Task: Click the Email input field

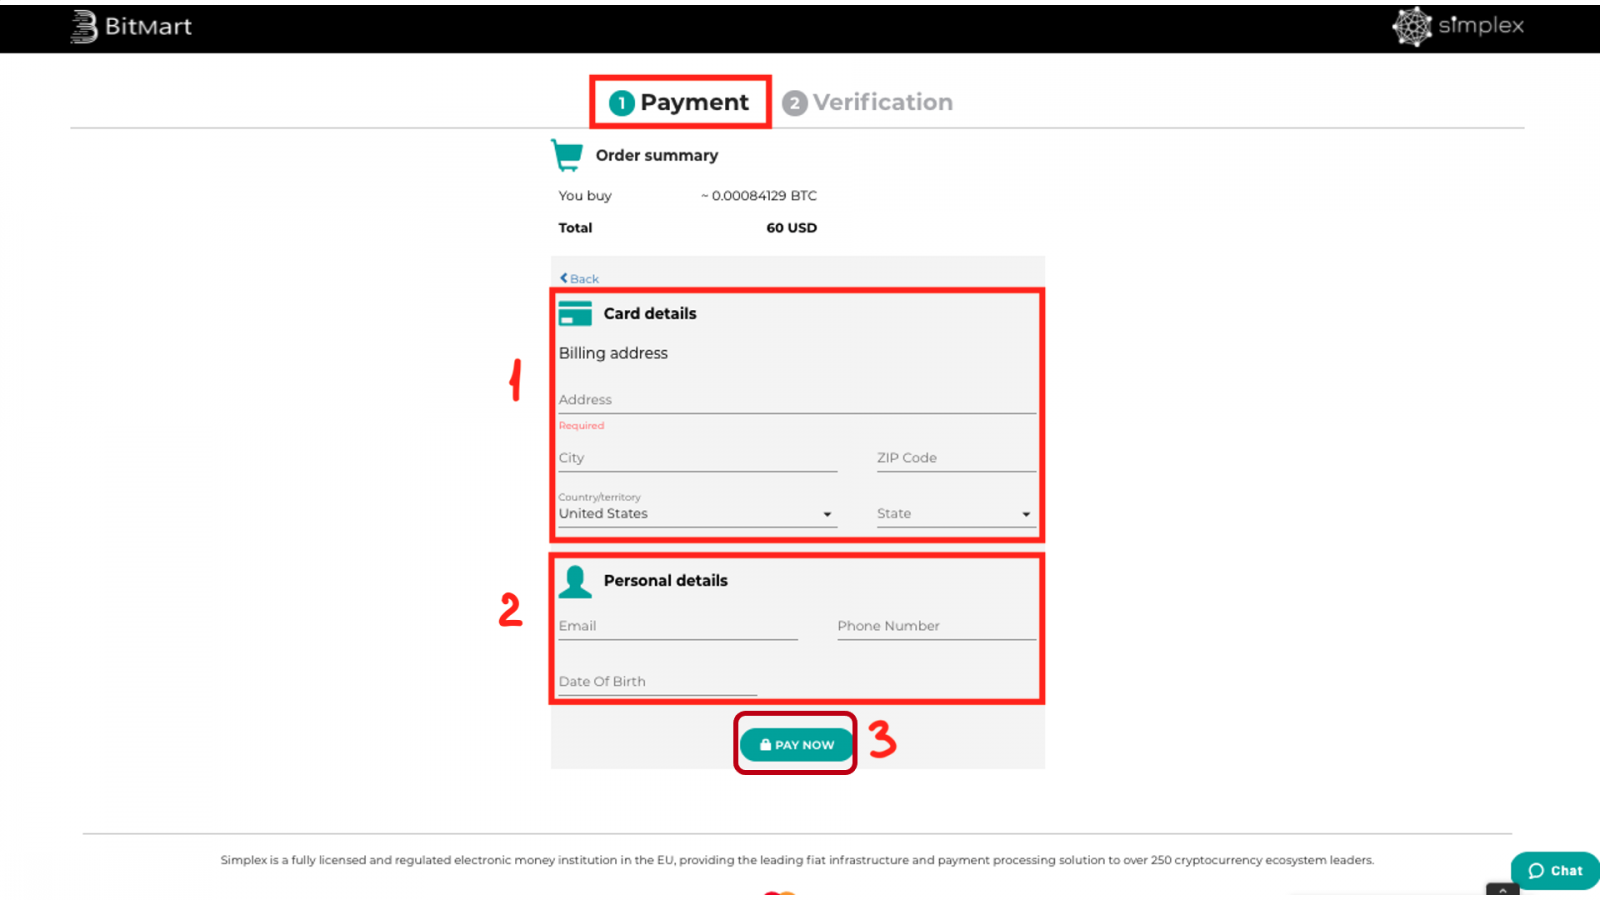Action: pyautogui.click(x=677, y=626)
